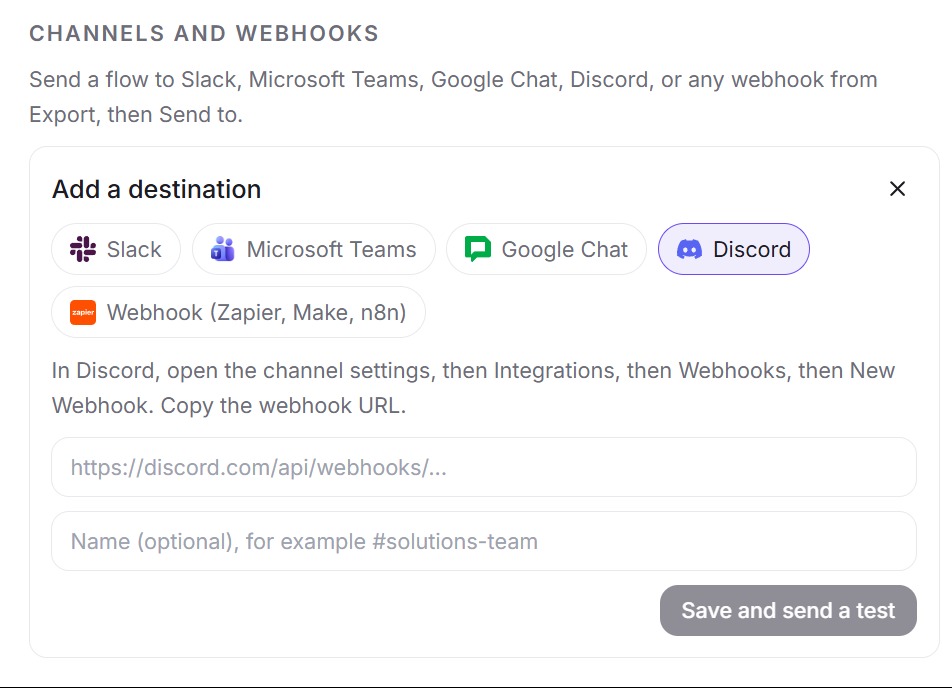
Task: Click the 'Add a destination' heading
Action: coord(157,189)
